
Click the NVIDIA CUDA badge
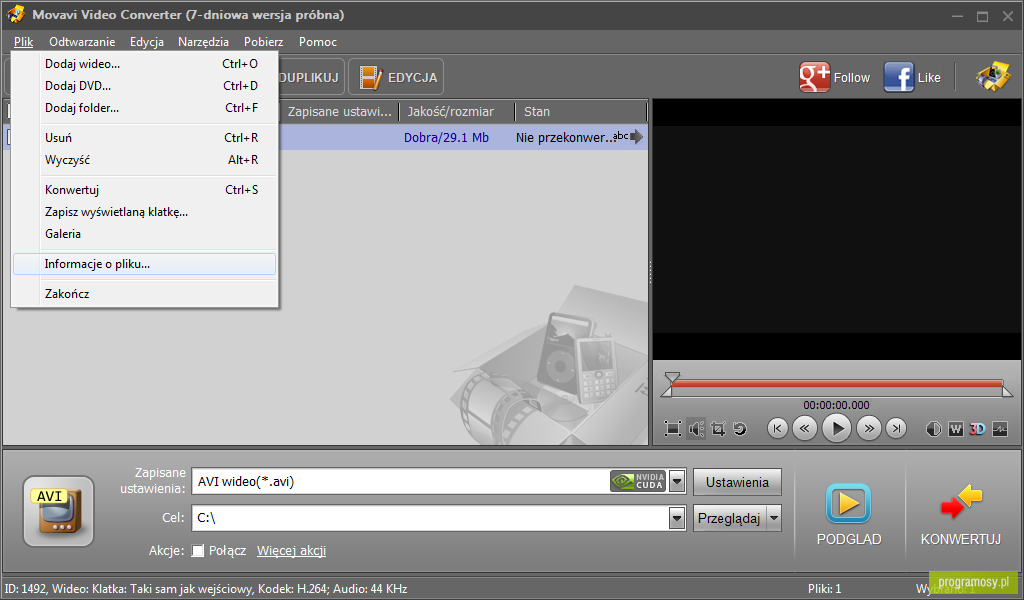(638, 481)
